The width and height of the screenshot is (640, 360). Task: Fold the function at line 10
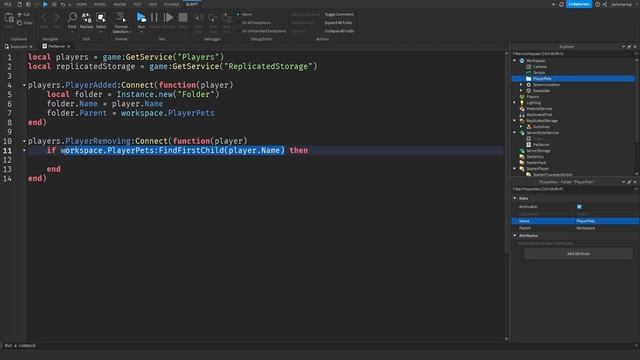point(24,141)
